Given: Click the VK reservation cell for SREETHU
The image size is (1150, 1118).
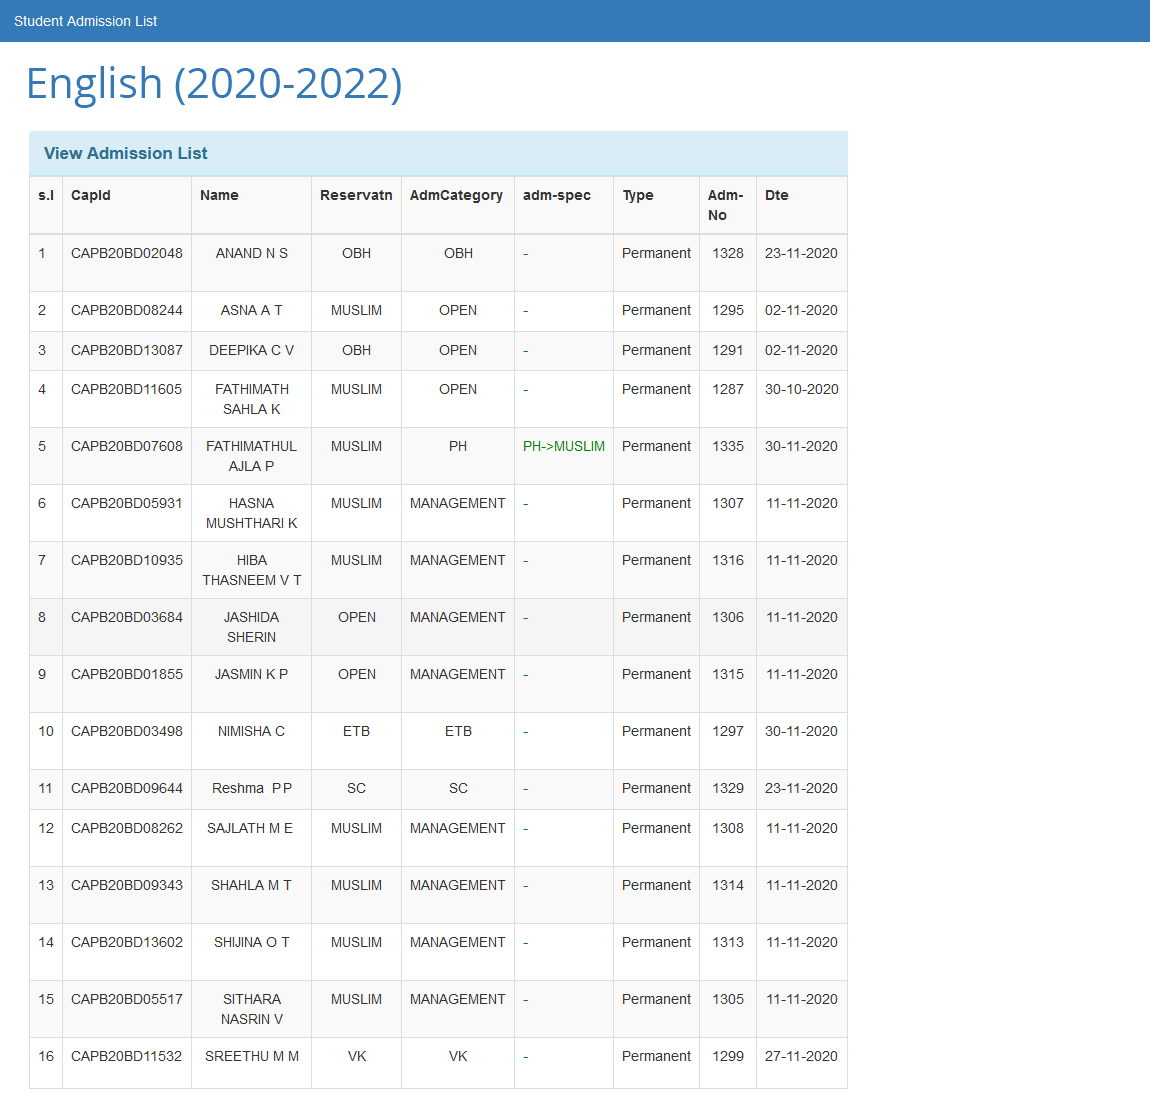Looking at the screenshot, I should coord(357,1056).
